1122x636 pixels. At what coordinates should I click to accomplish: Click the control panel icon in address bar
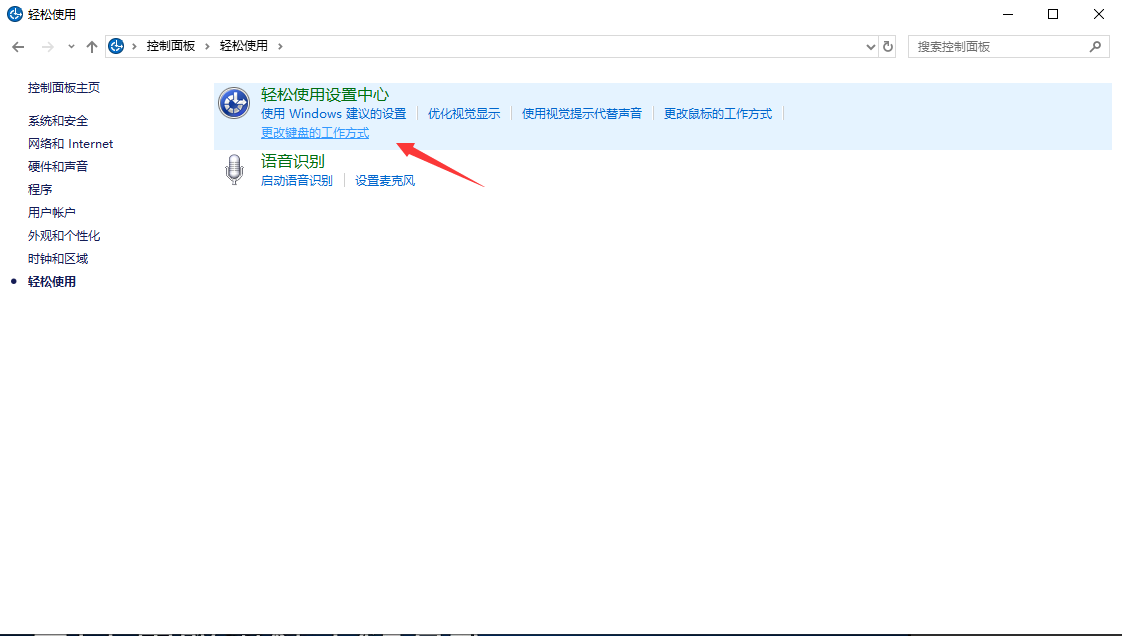point(117,46)
